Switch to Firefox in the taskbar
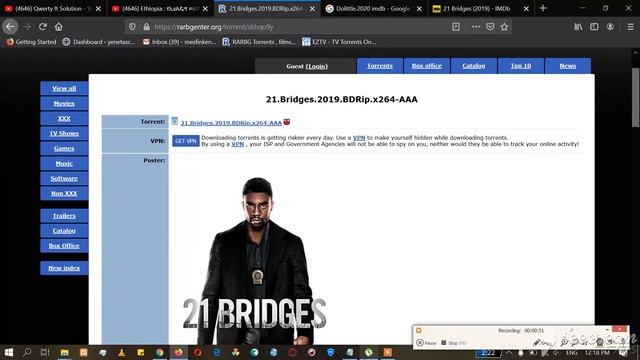This screenshot has height=360, width=640. point(179,352)
